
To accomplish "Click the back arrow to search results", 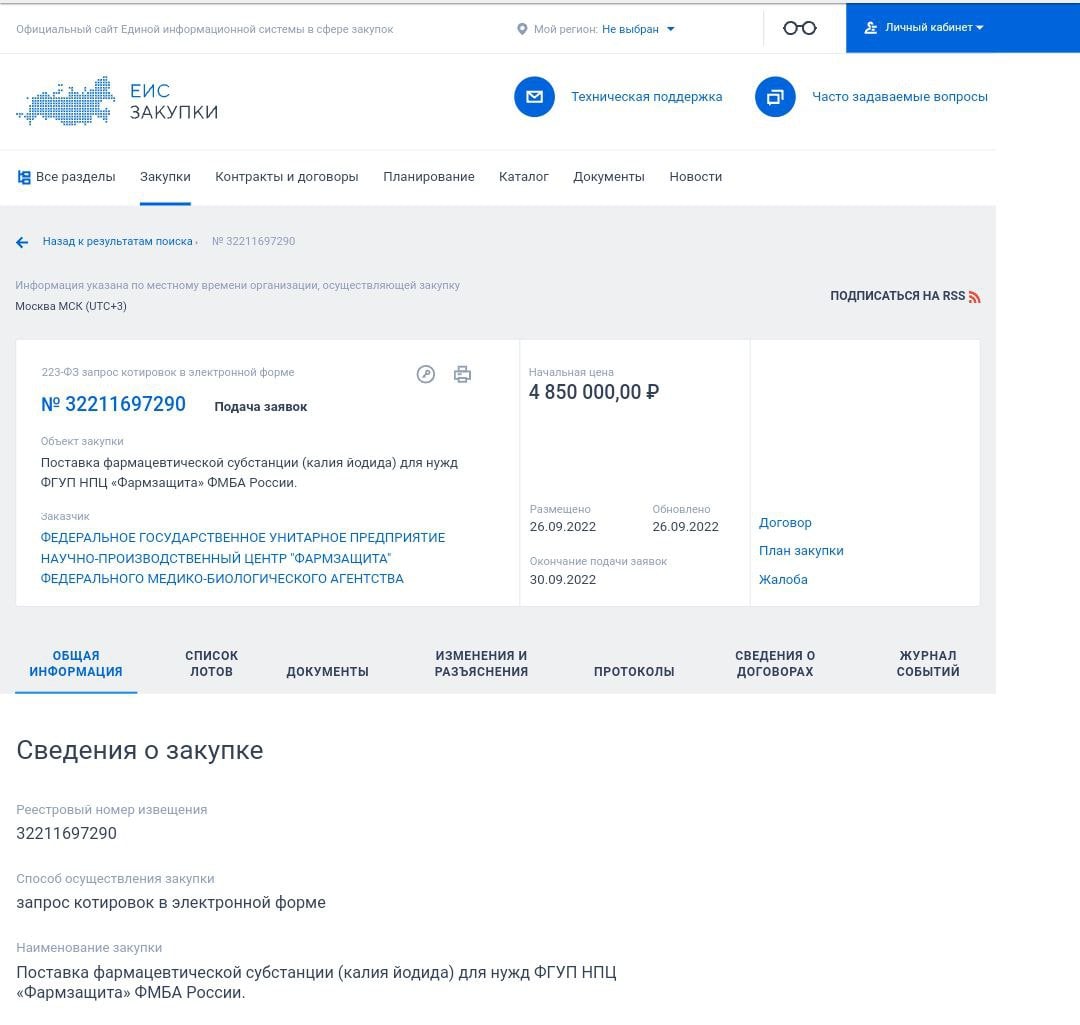I will (22, 242).
